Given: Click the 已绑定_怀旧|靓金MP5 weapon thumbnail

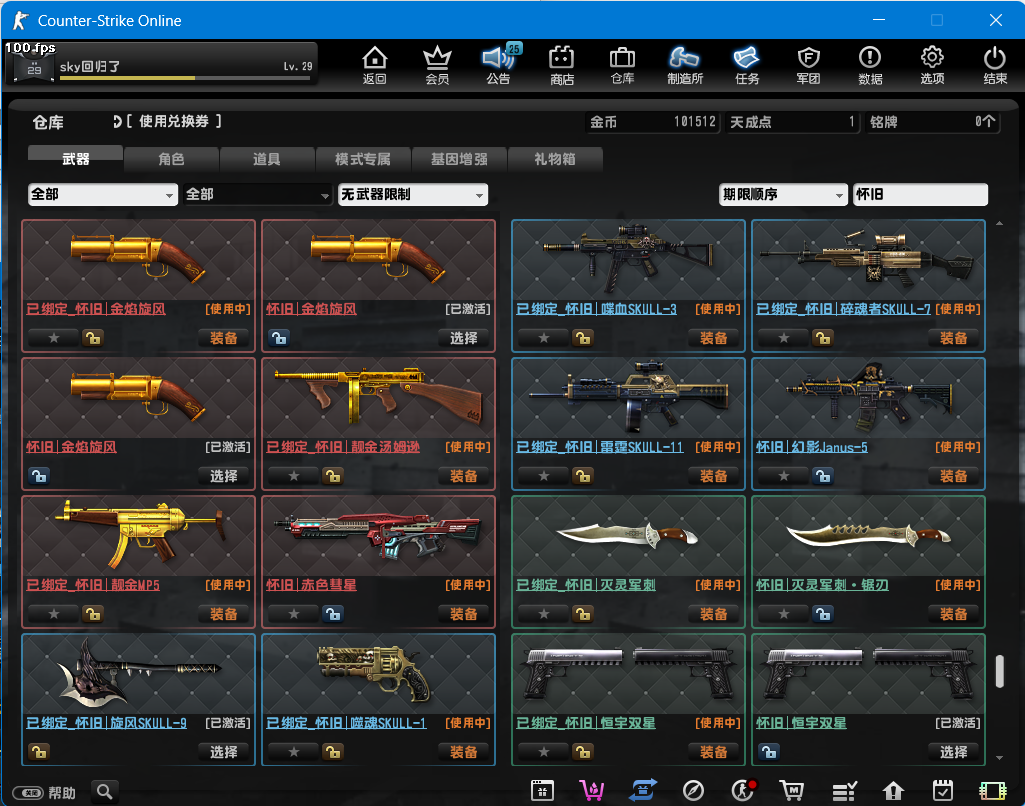Looking at the screenshot, I should [139, 536].
